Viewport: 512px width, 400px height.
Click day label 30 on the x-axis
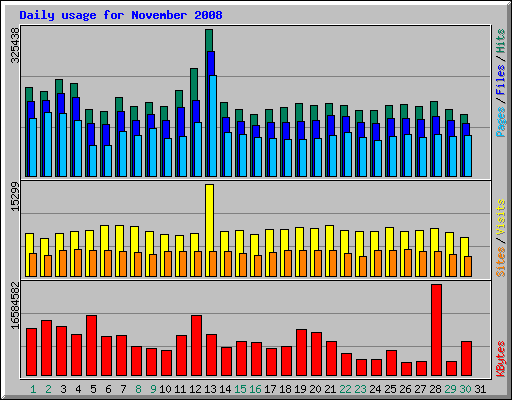(x=465, y=389)
